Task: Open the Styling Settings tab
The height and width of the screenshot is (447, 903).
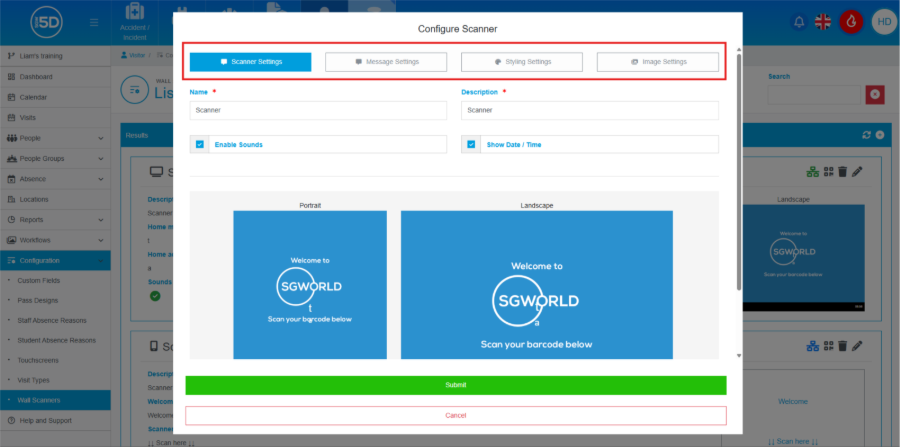Action: [522, 62]
